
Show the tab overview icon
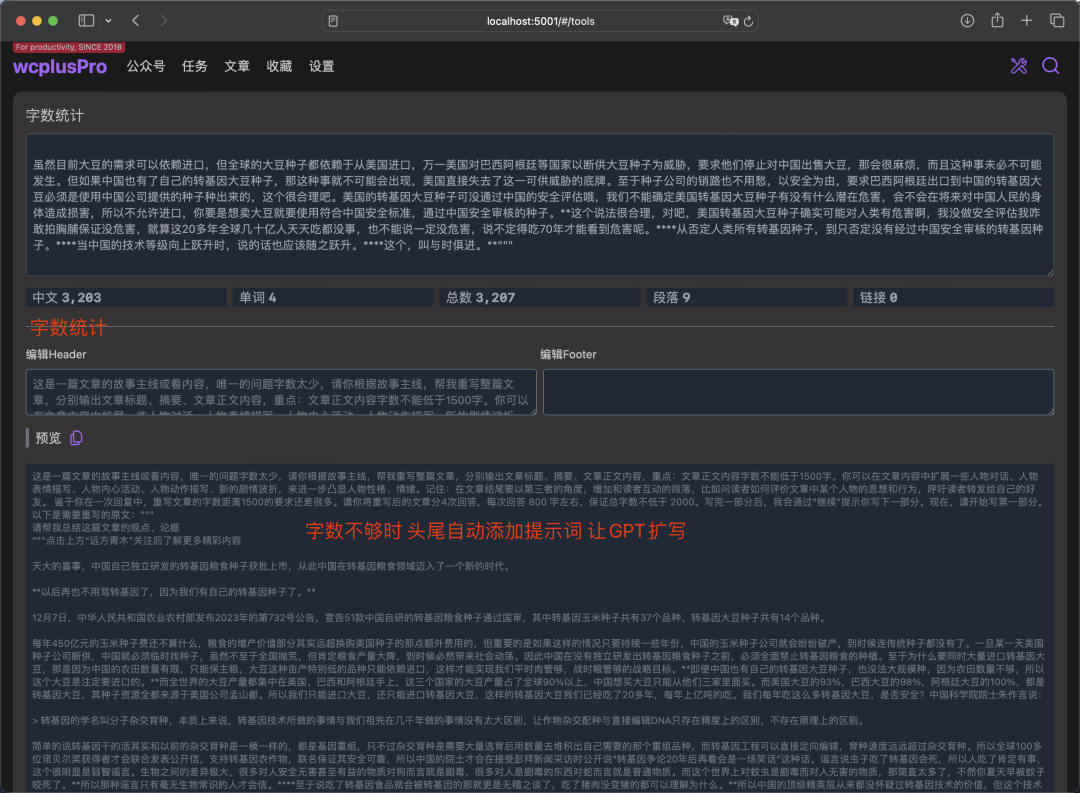(1057, 21)
